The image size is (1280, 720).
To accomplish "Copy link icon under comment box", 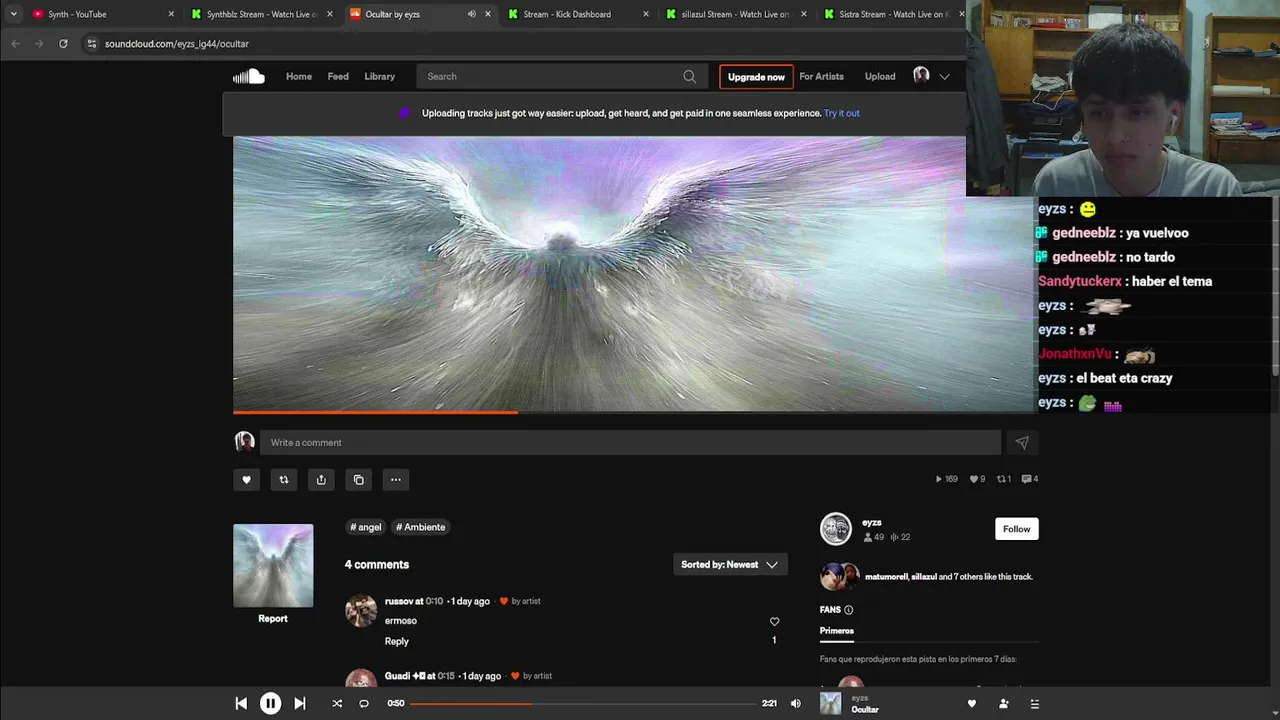I will (358, 480).
